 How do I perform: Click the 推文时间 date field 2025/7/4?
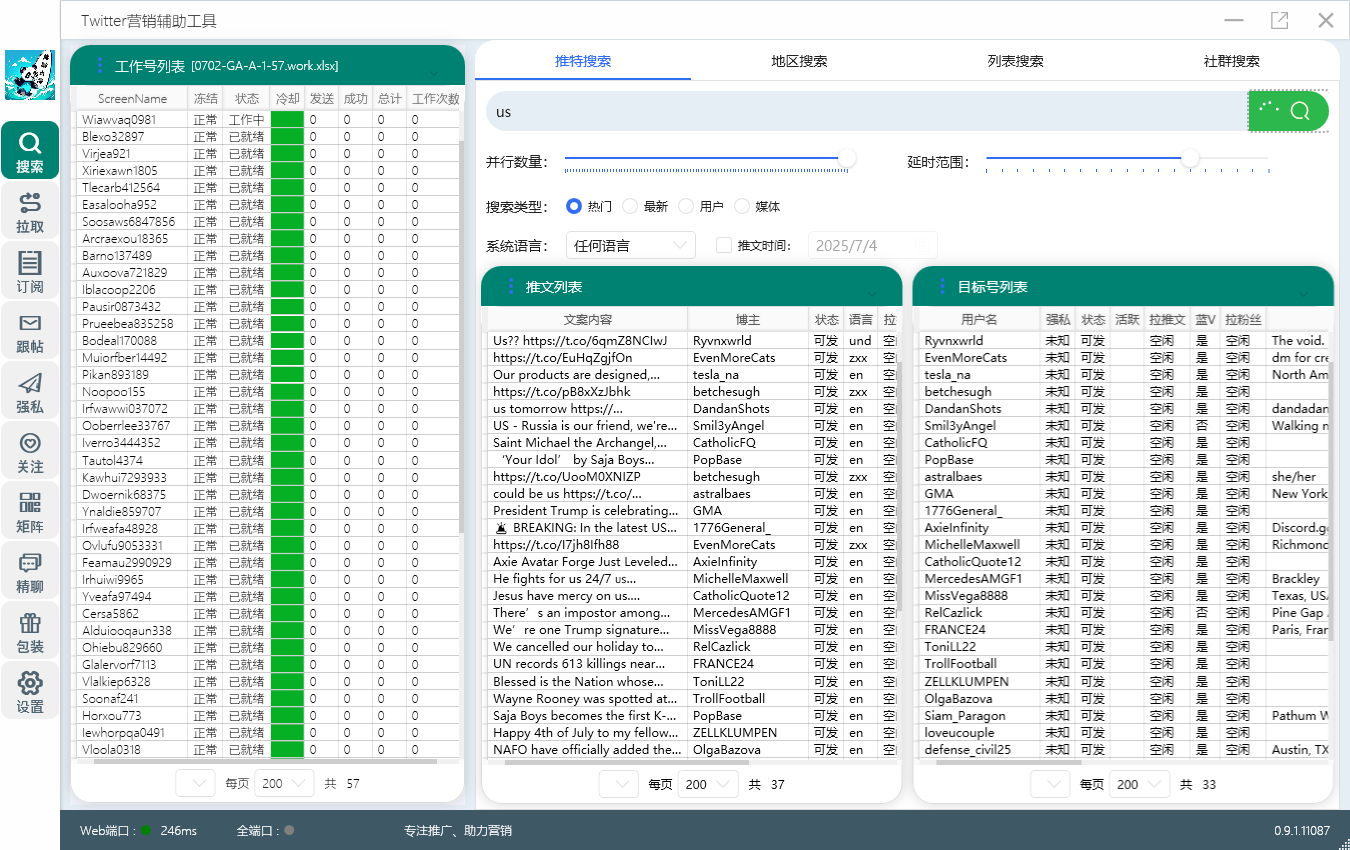click(x=875, y=245)
